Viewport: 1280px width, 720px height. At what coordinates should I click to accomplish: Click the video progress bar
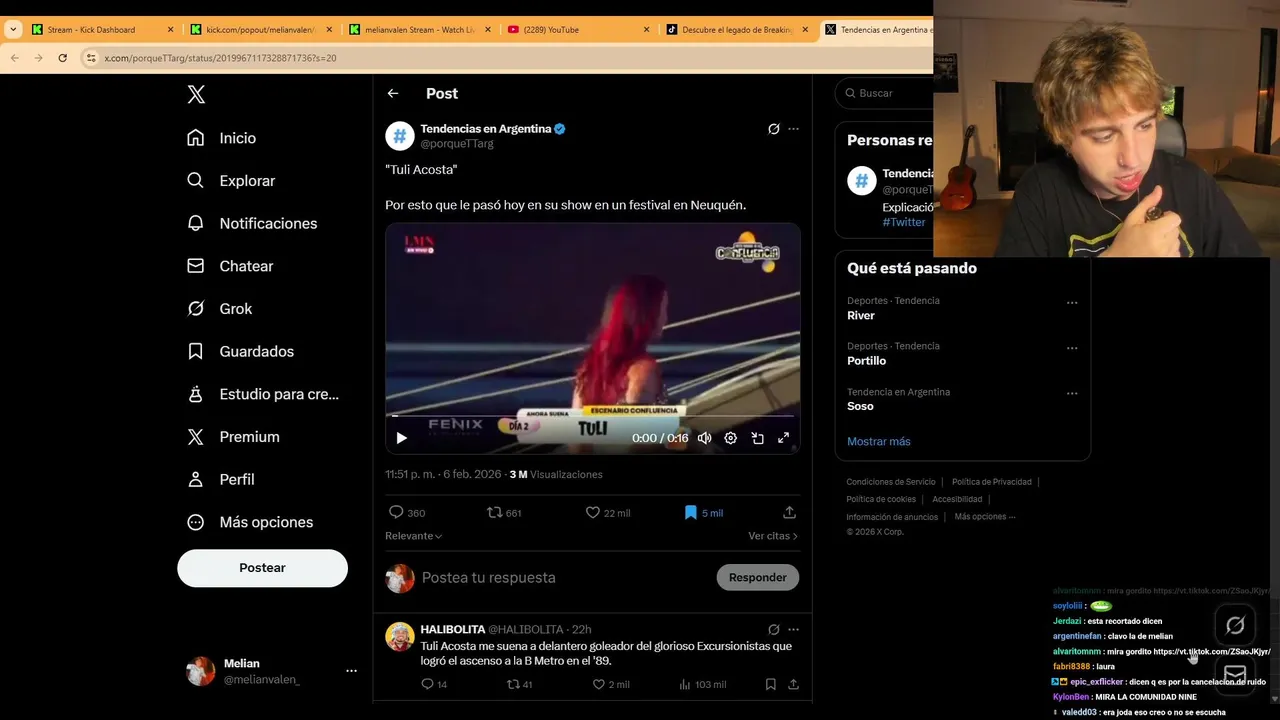click(x=593, y=415)
